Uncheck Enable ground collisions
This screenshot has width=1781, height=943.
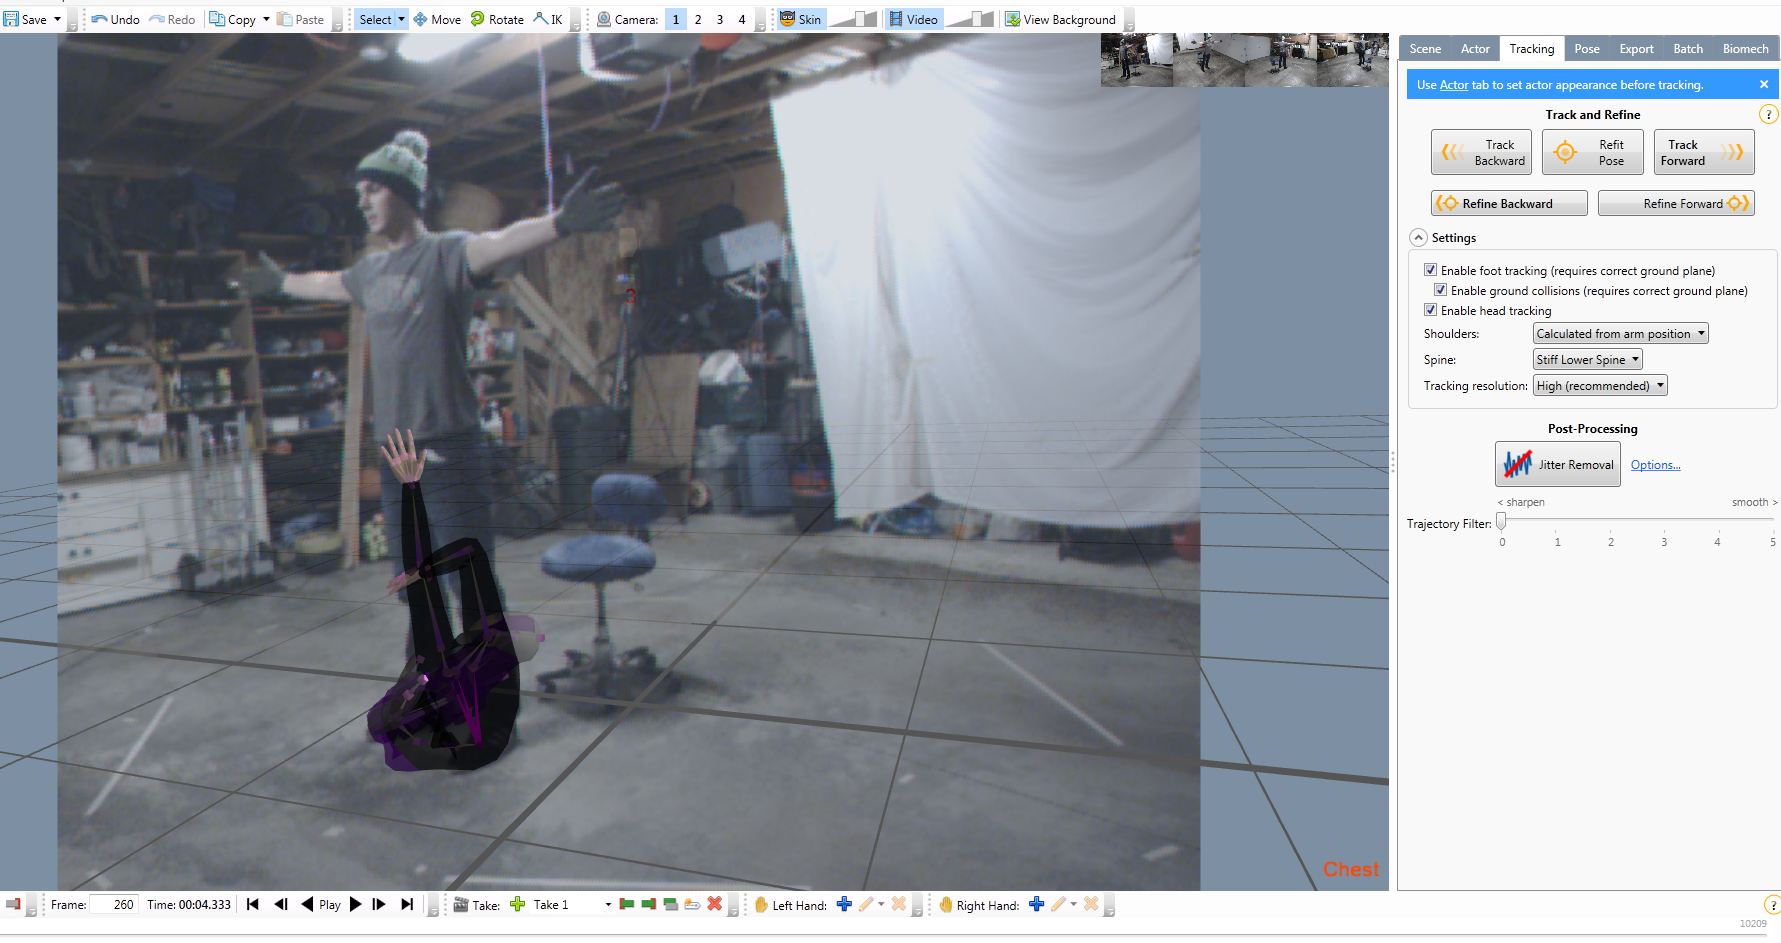1440,290
